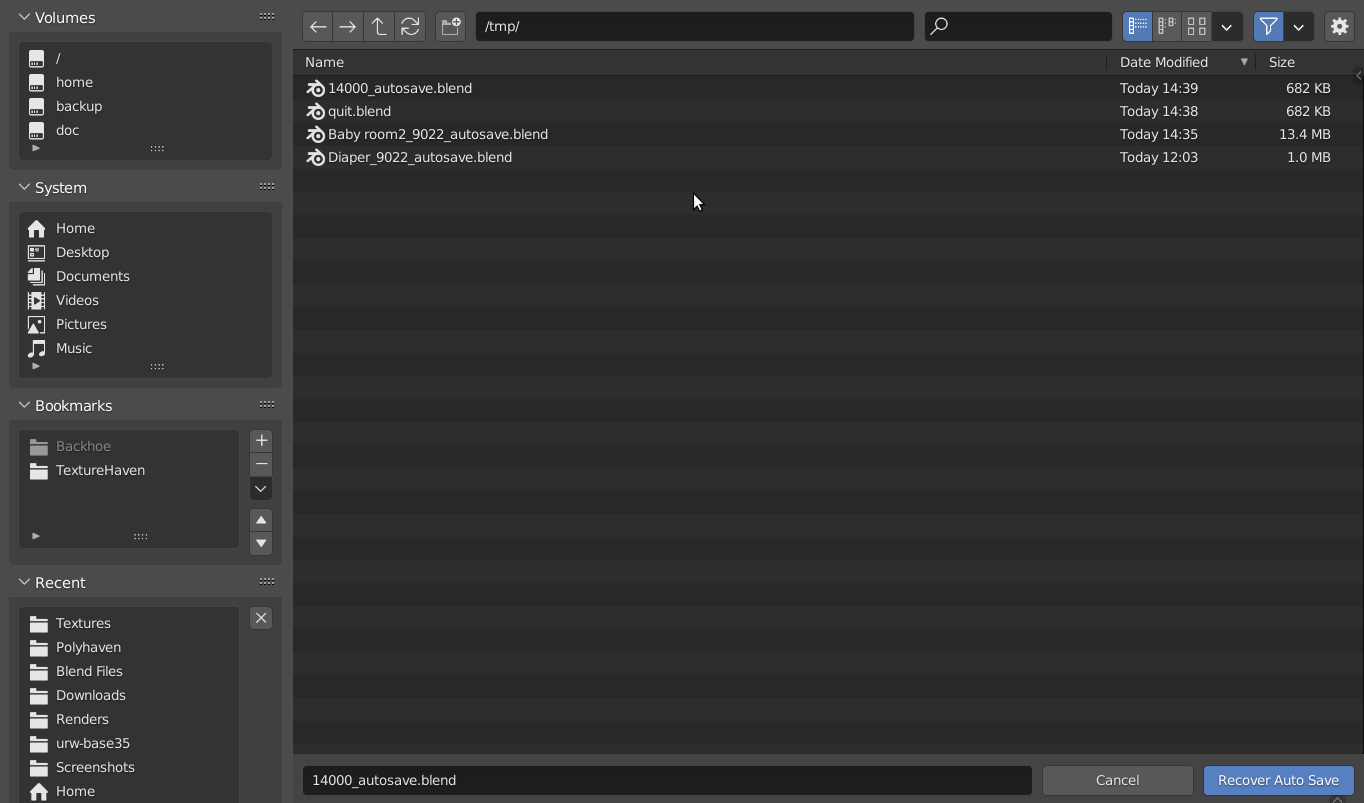Open the file browser options gear
The width and height of the screenshot is (1364, 803).
tap(1339, 27)
